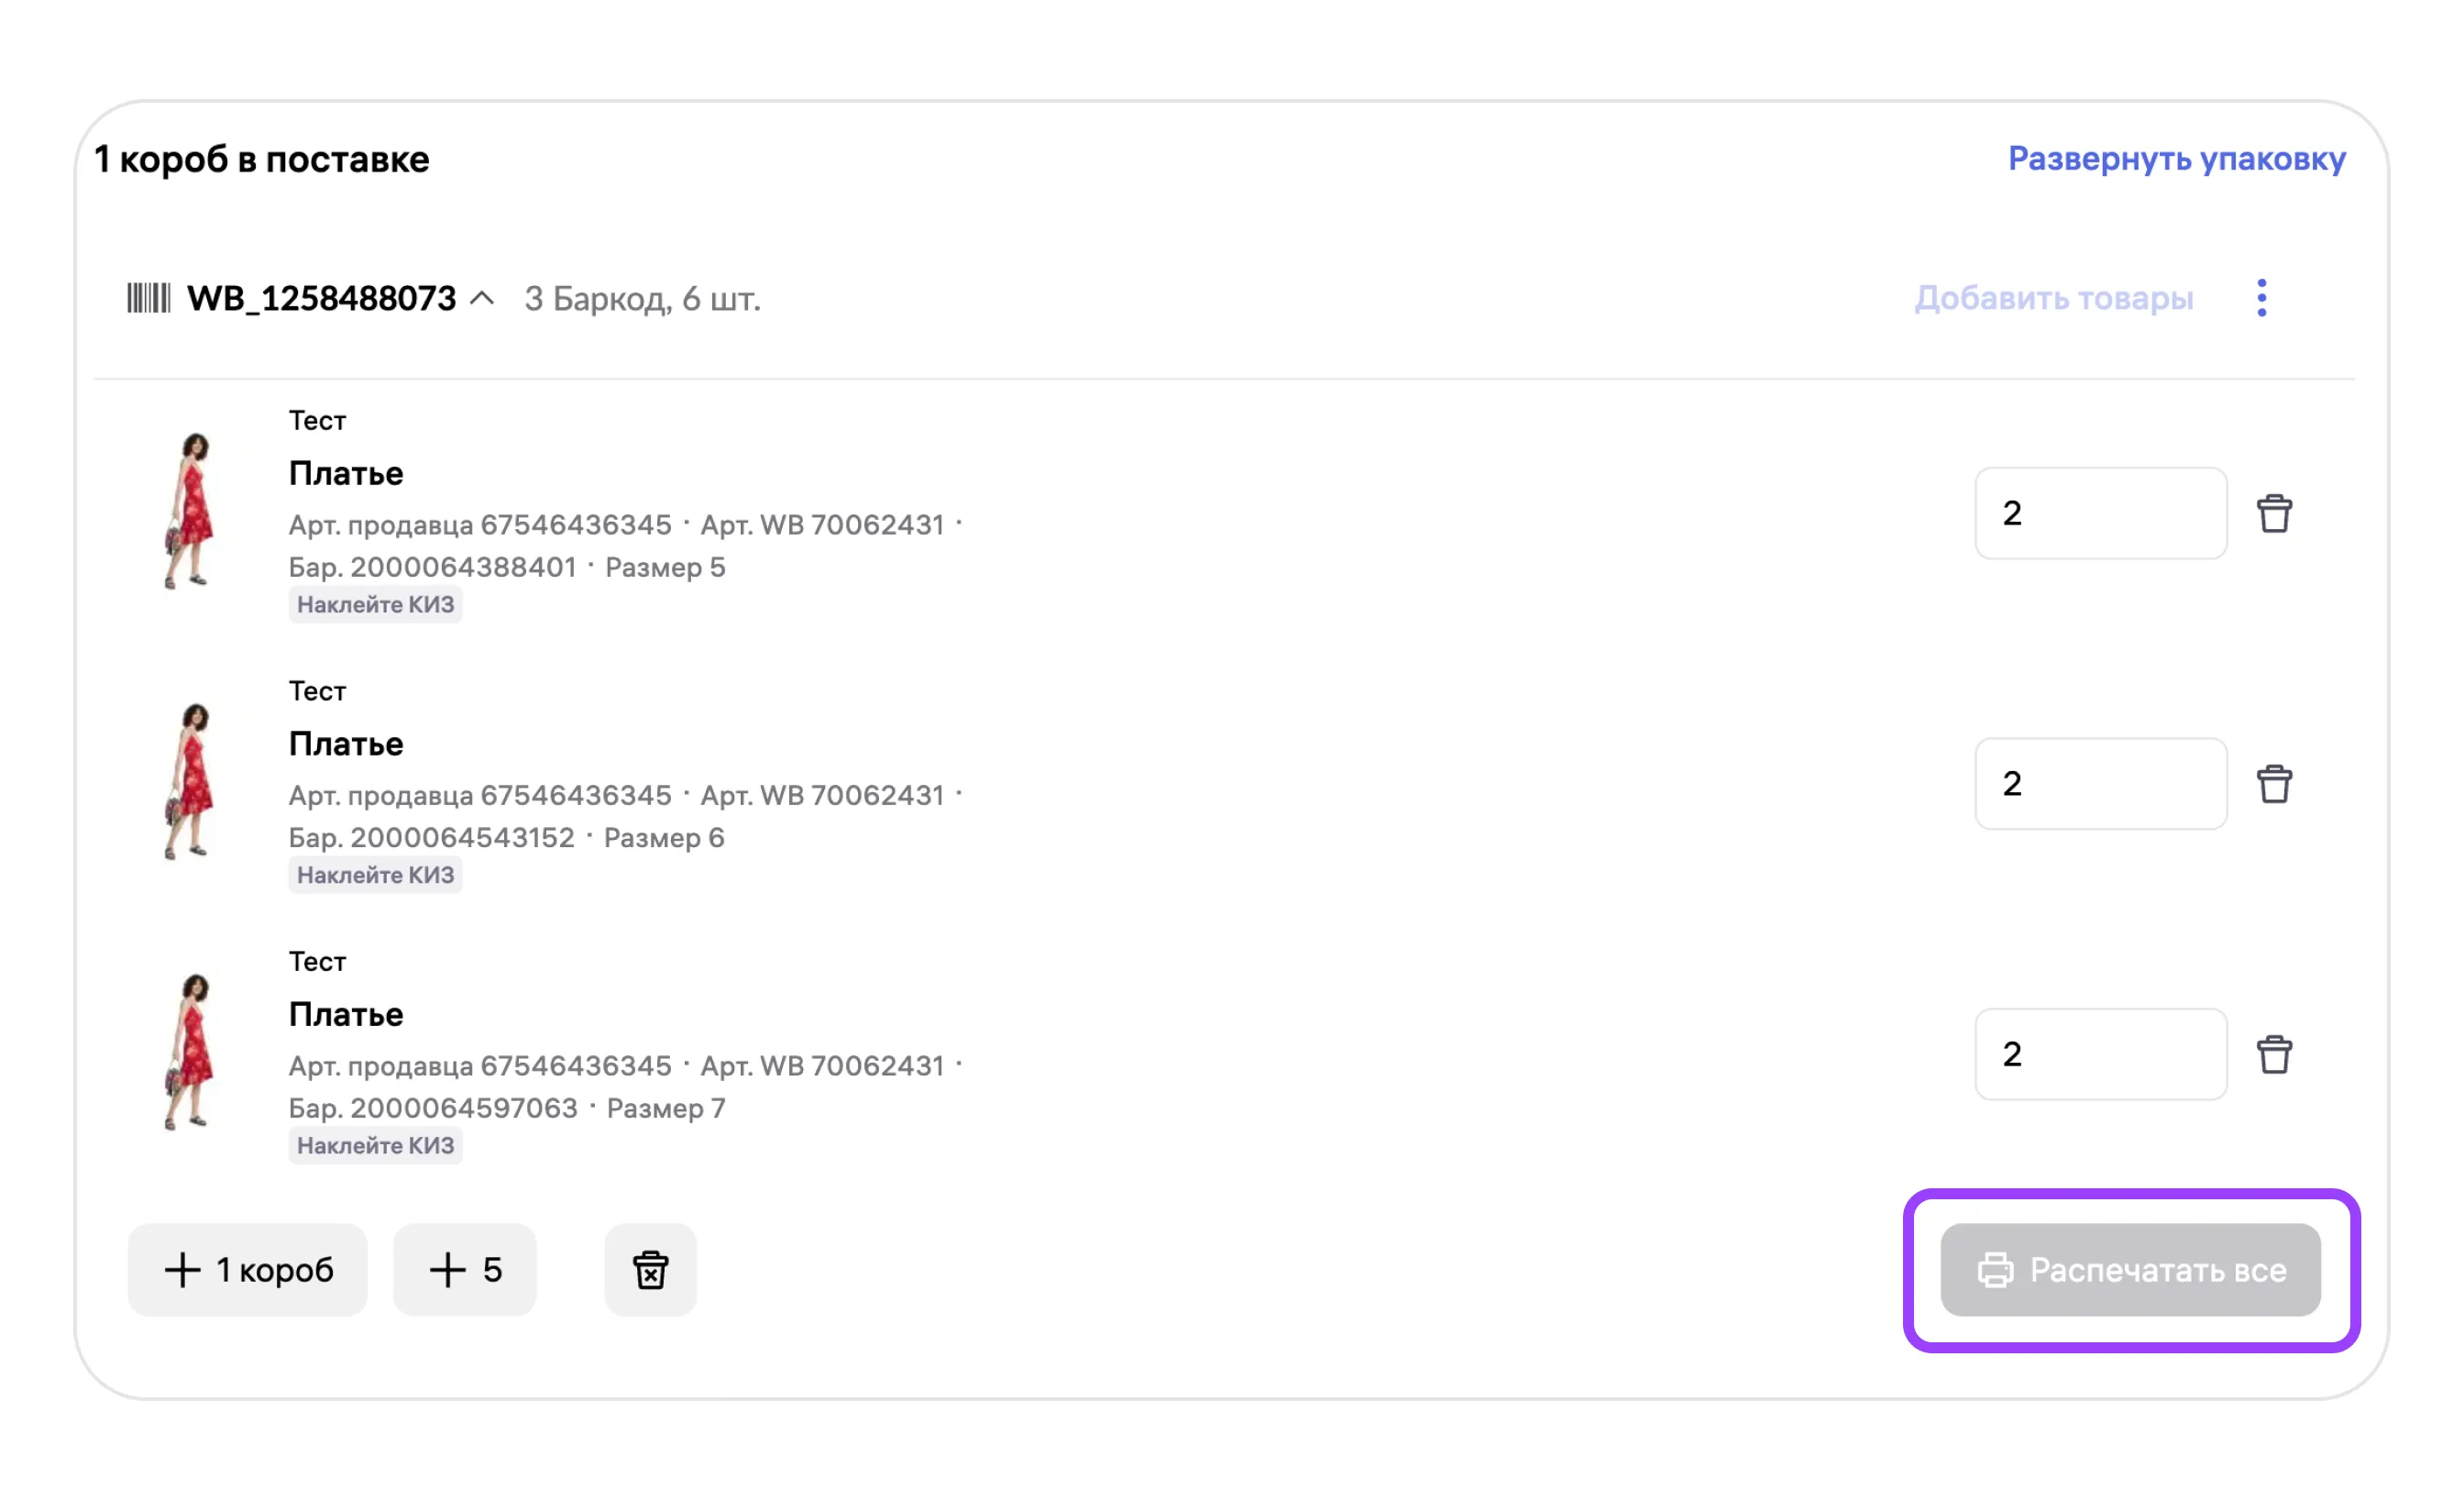The width and height of the screenshot is (2464, 1500).
Task: Delete the size 5 dress item
Action: pos(2273,514)
